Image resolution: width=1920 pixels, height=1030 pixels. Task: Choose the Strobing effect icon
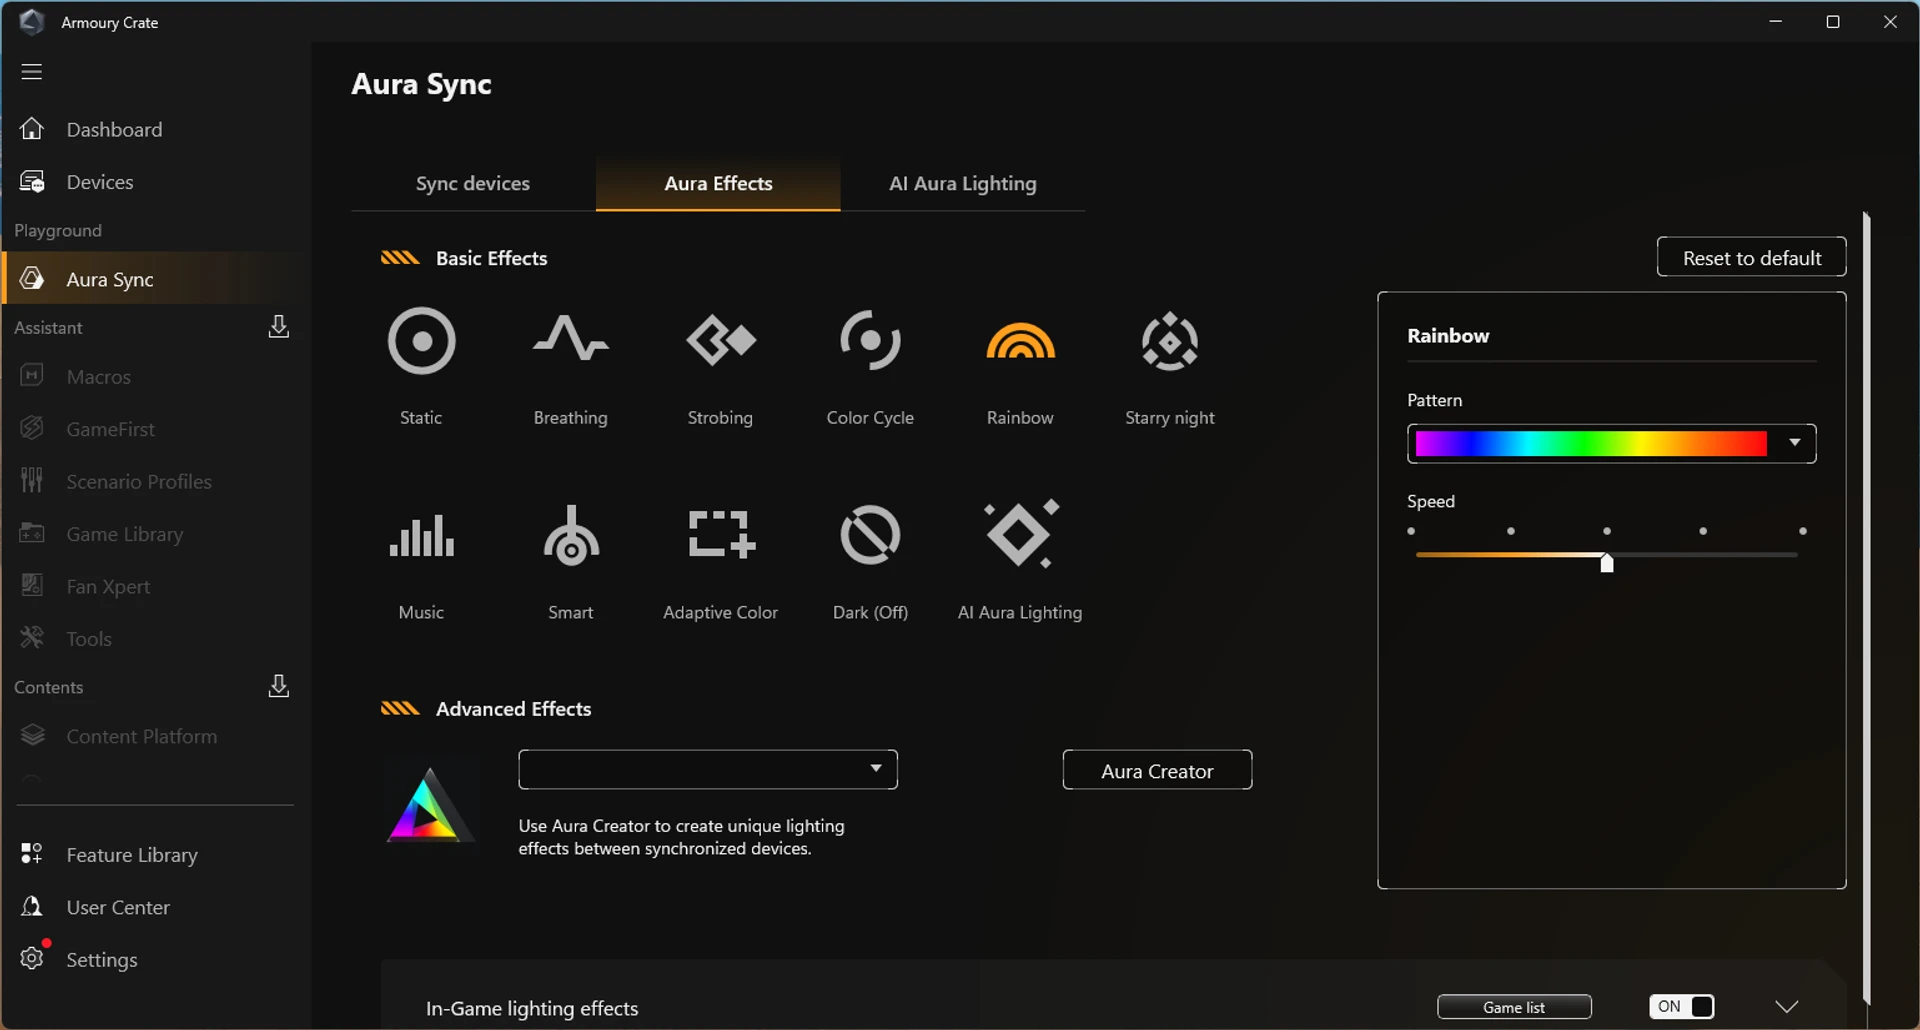720,340
